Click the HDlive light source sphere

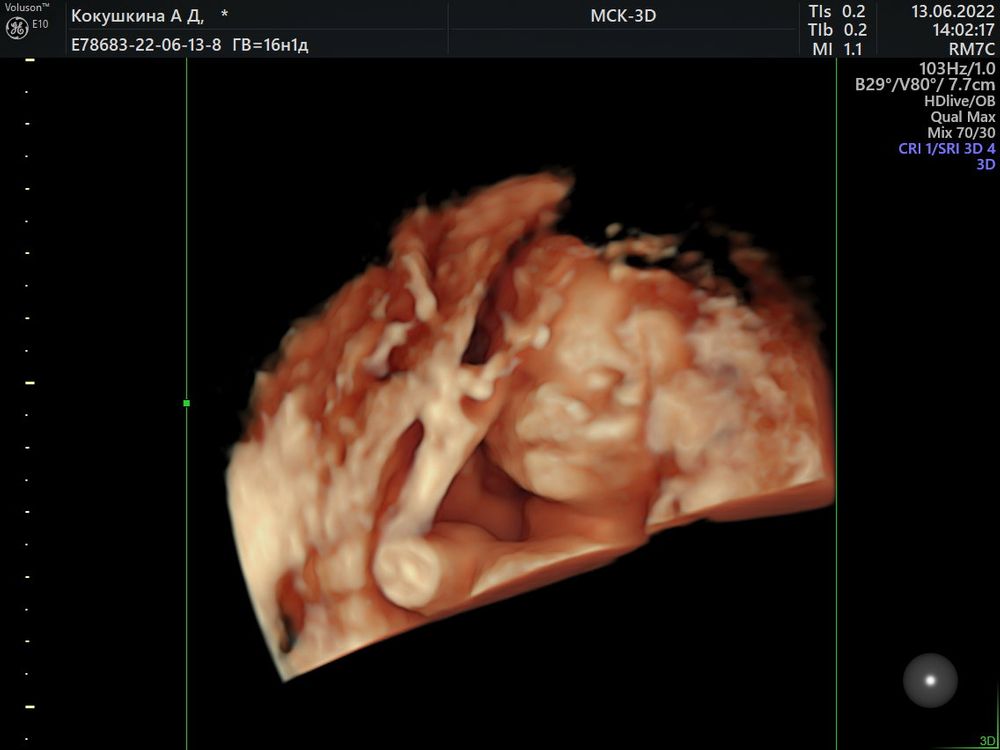click(930, 680)
